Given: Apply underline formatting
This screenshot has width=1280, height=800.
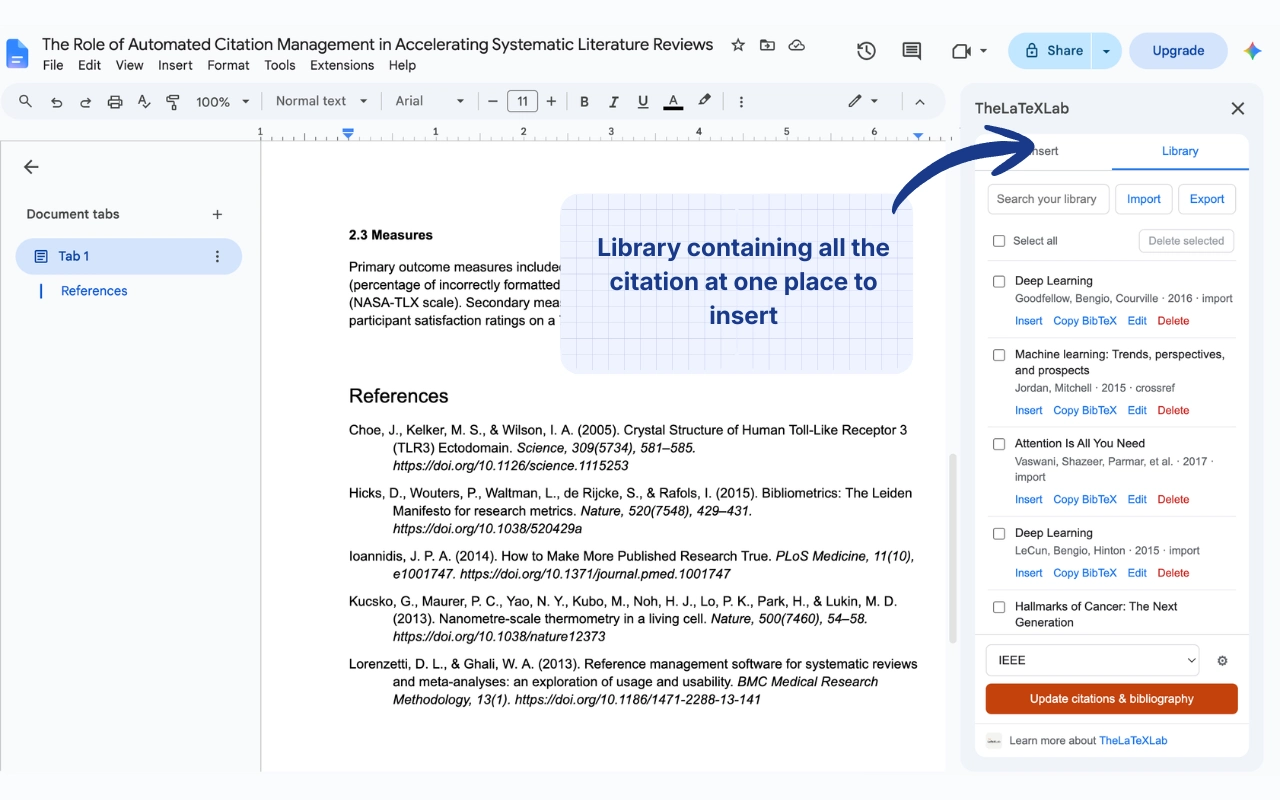Looking at the screenshot, I should tap(643, 101).
